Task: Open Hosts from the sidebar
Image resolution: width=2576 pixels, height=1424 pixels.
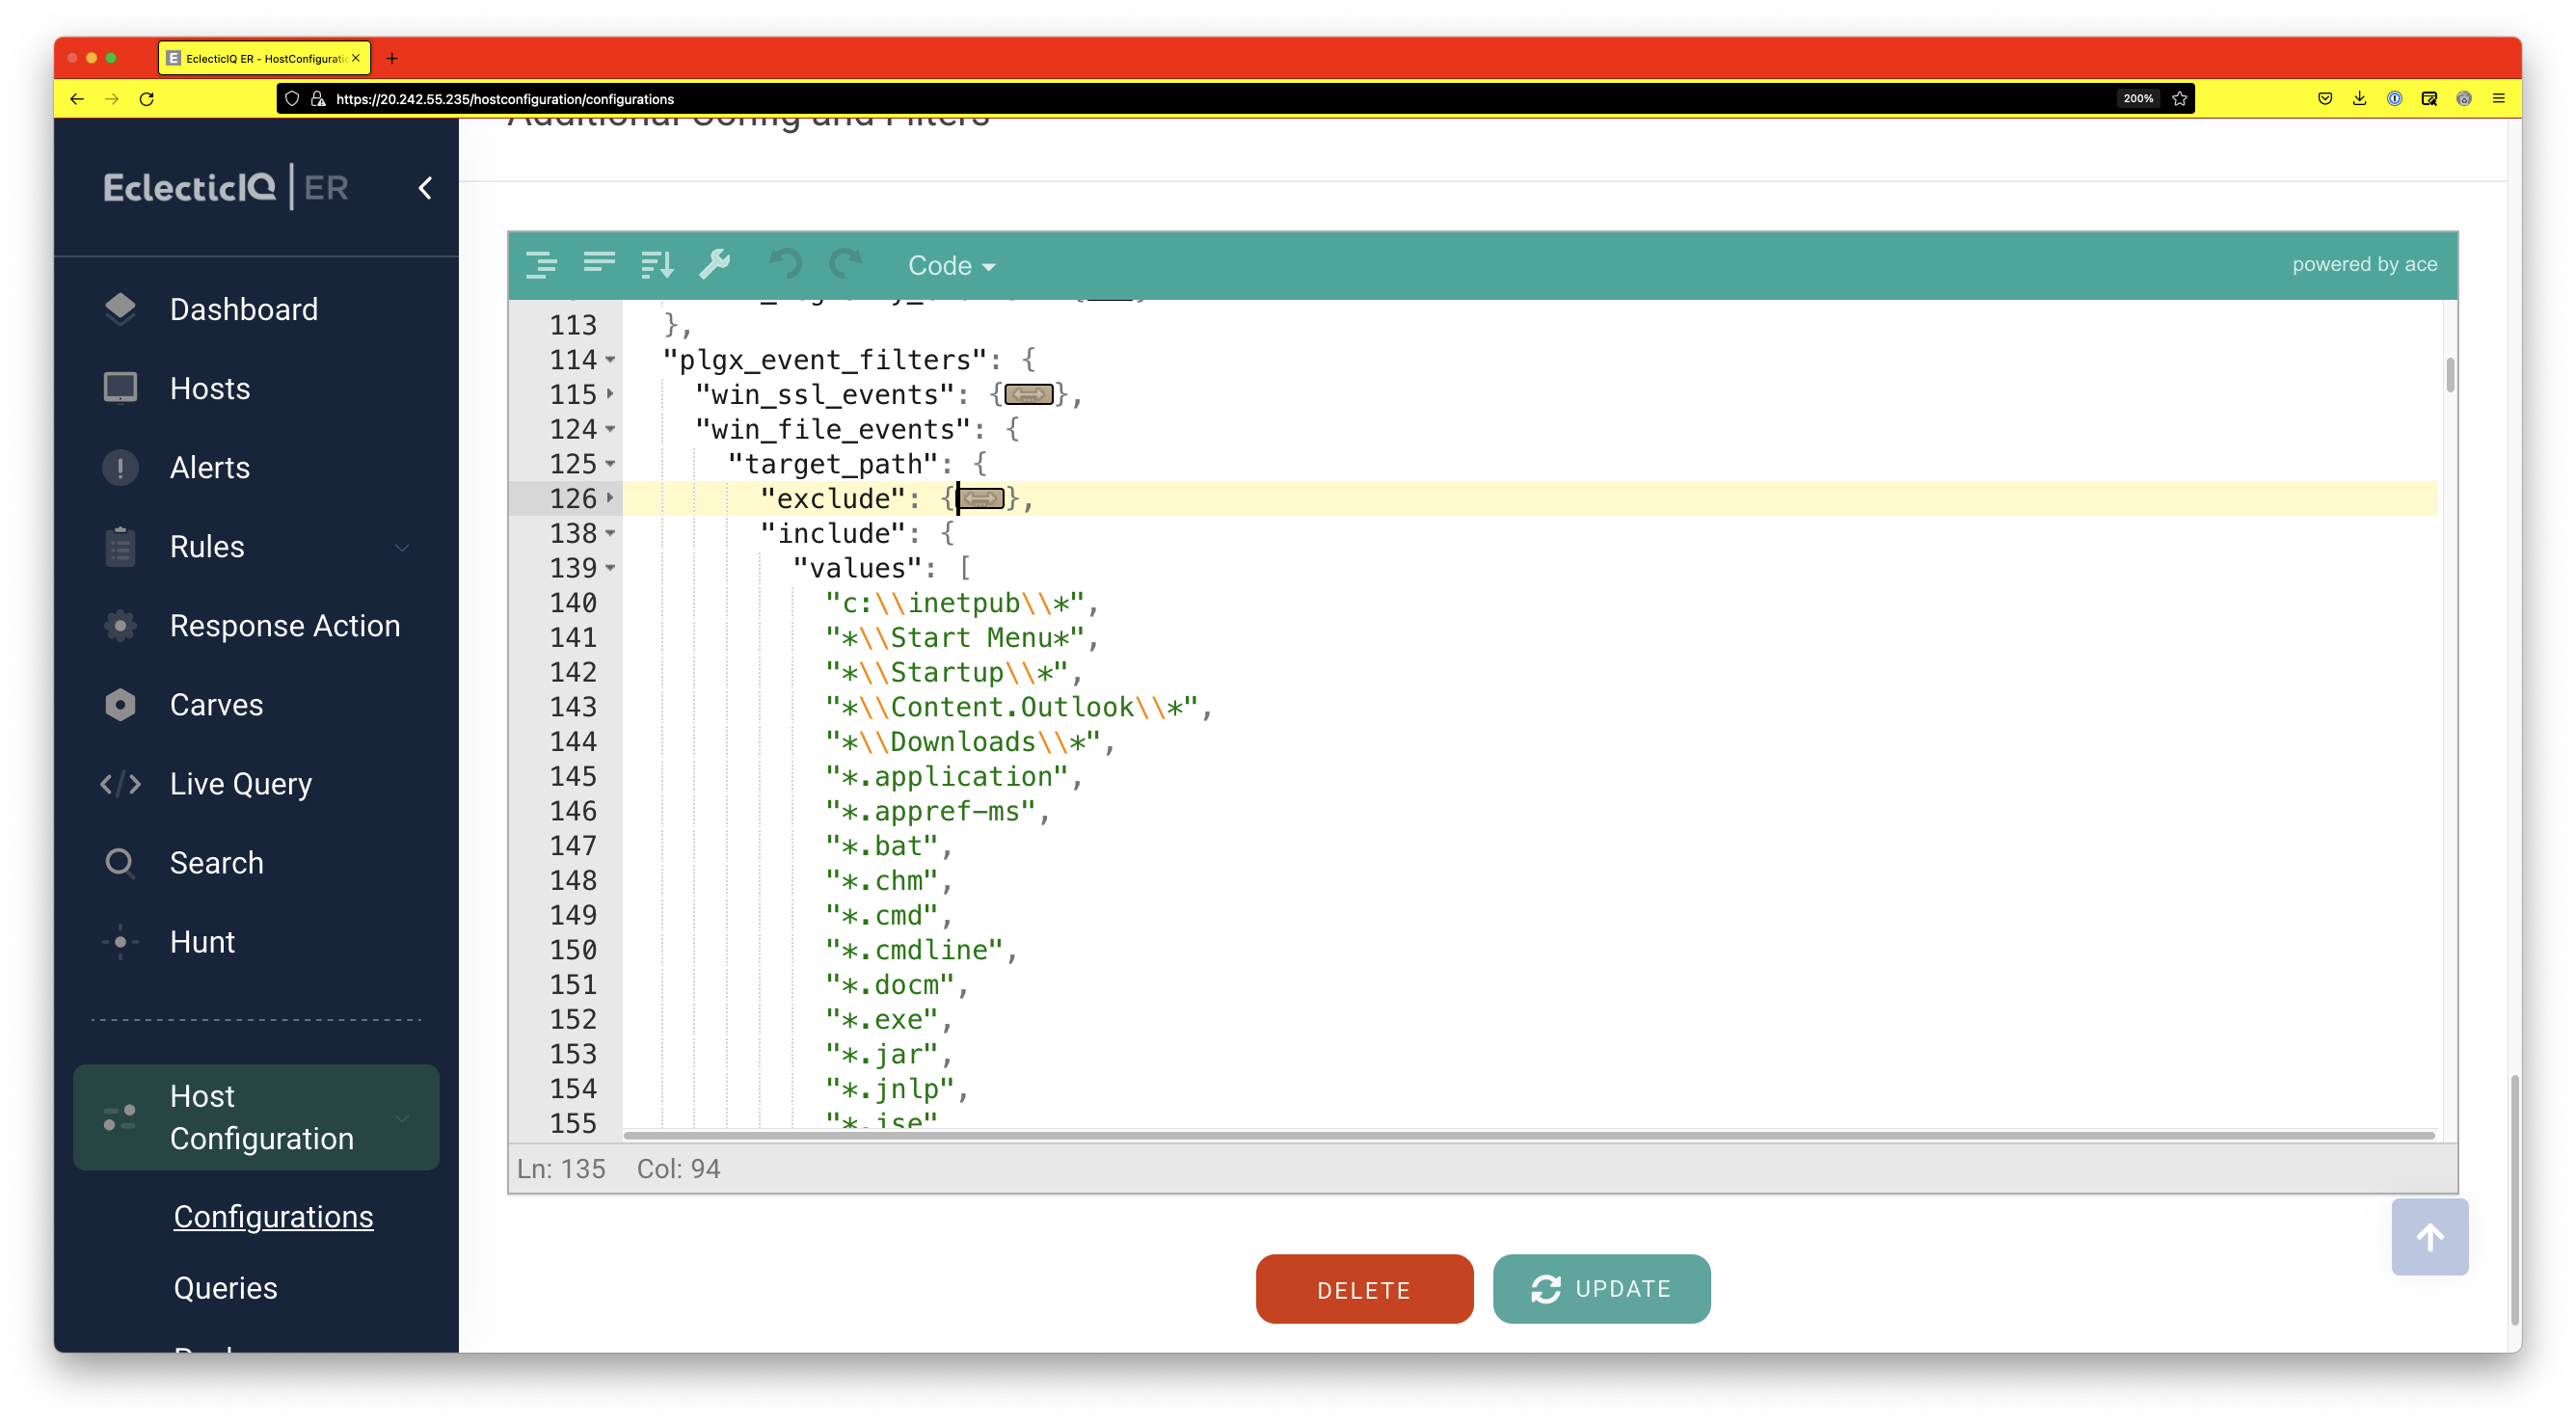Action: click(x=210, y=389)
